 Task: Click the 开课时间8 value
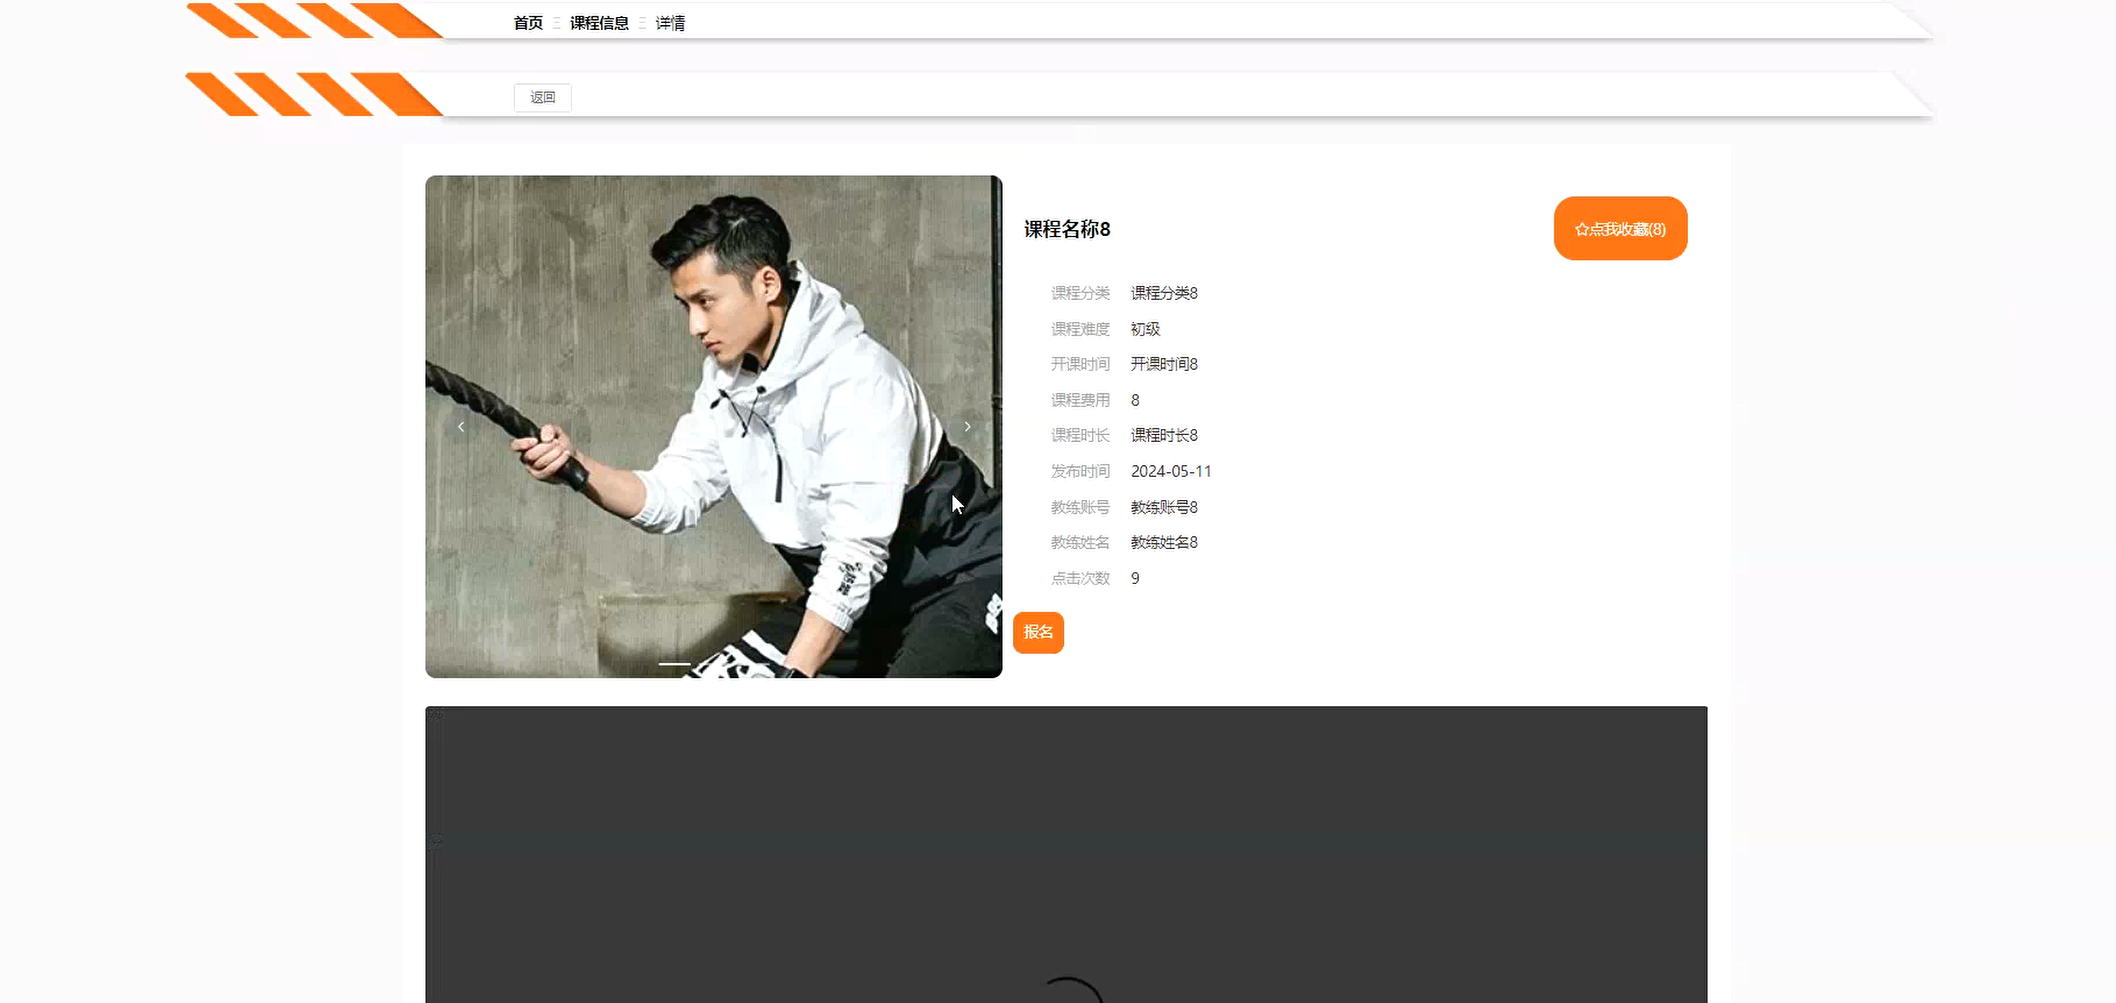coord(1164,364)
